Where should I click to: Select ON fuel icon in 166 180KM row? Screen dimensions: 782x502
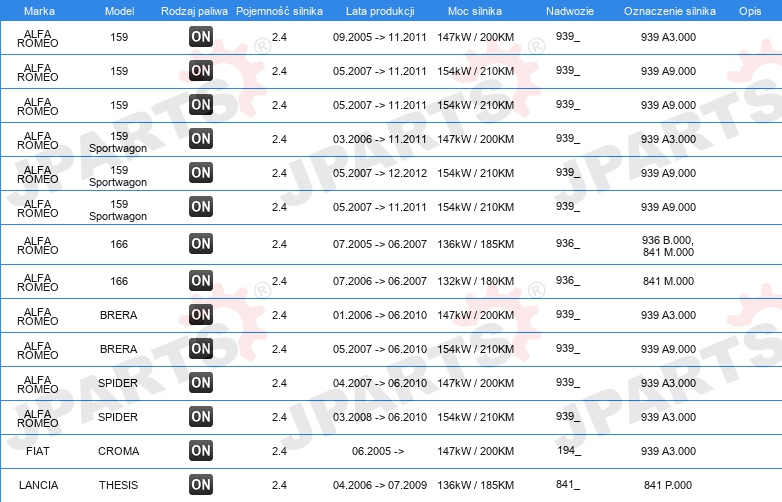point(201,281)
